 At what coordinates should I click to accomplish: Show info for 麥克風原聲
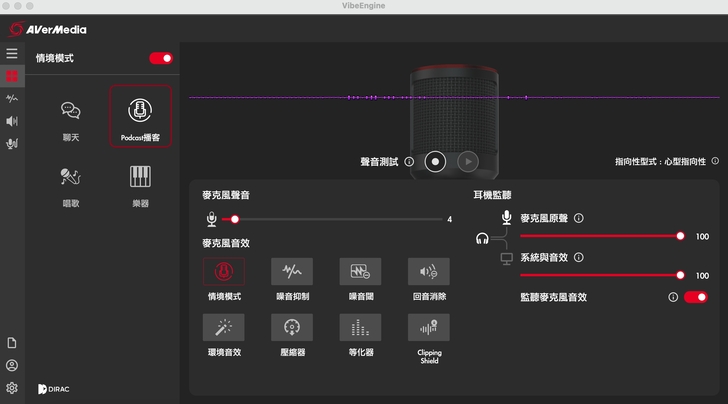pyautogui.click(x=579, y=218)
